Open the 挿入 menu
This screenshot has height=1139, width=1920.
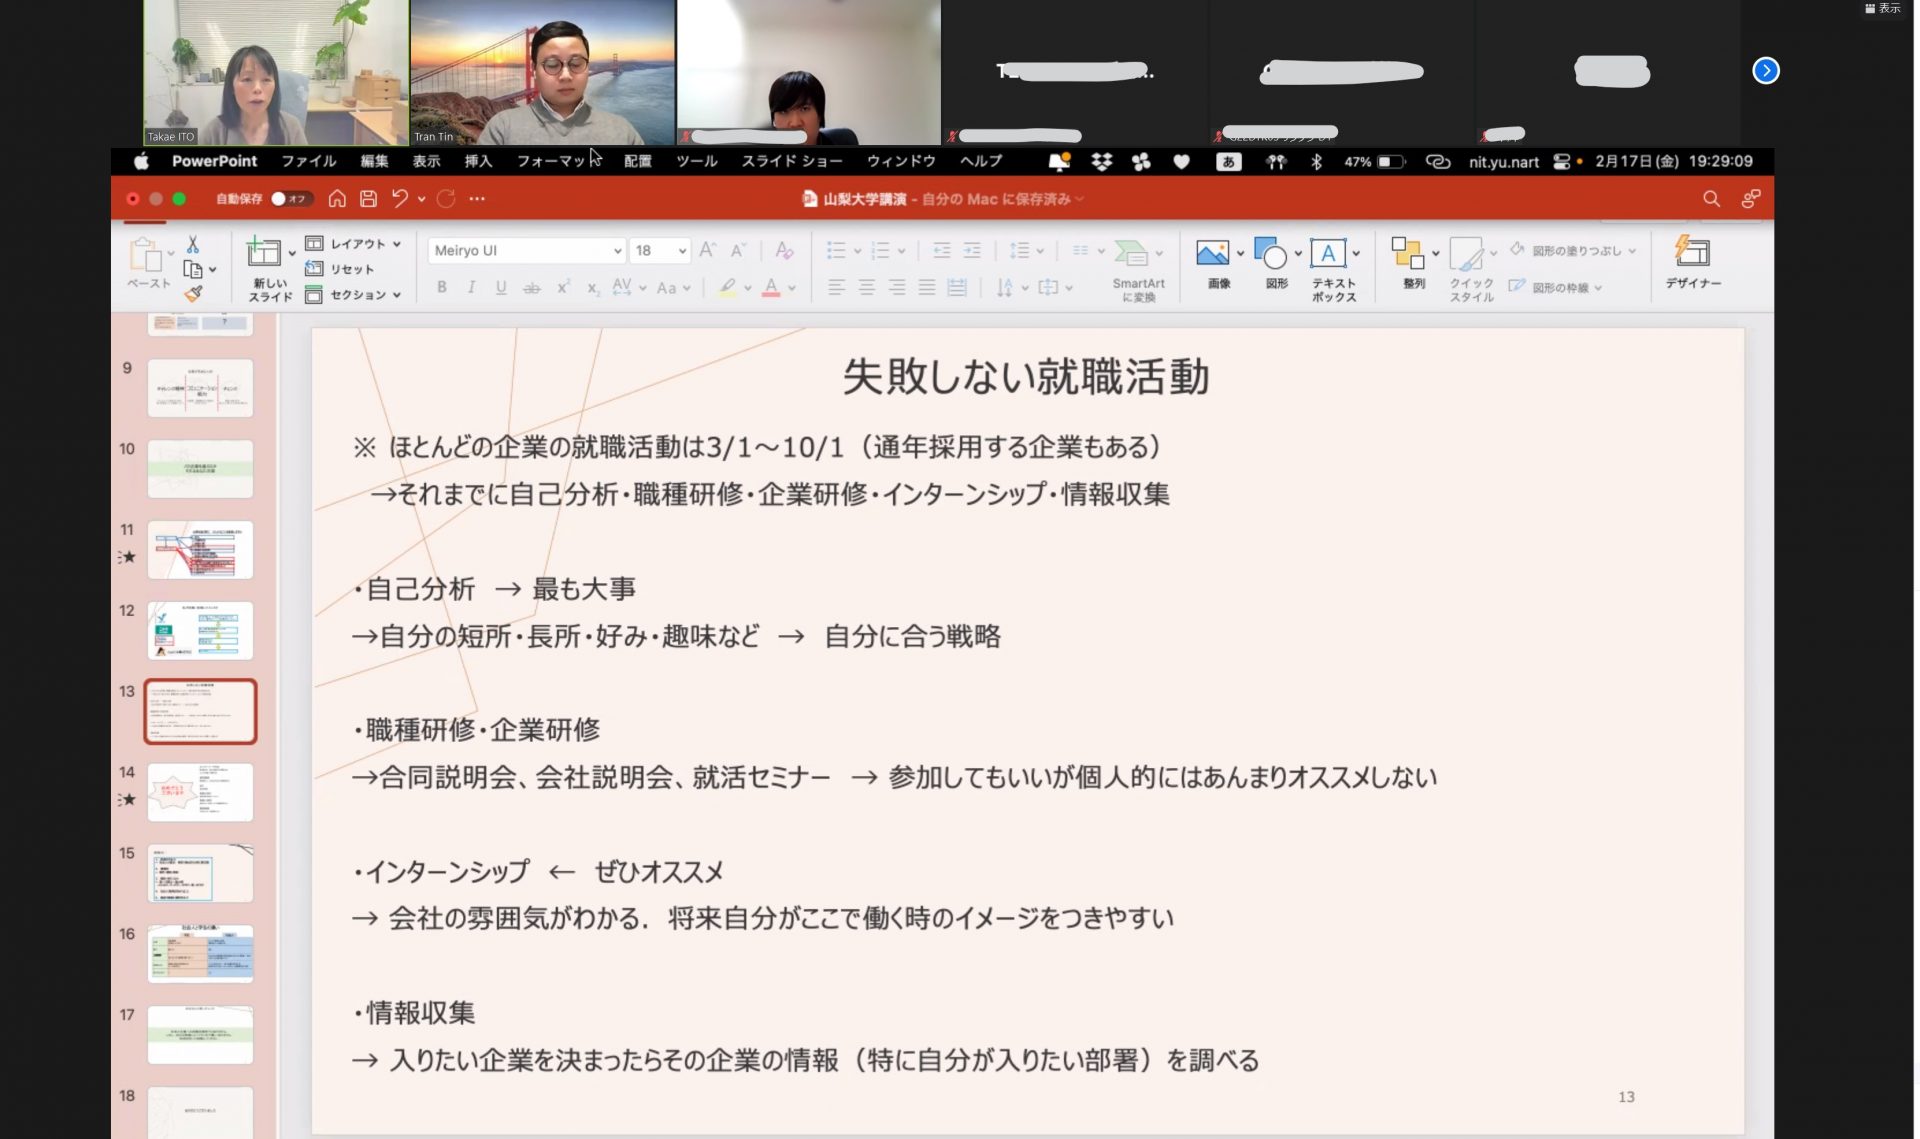[478, 161]
